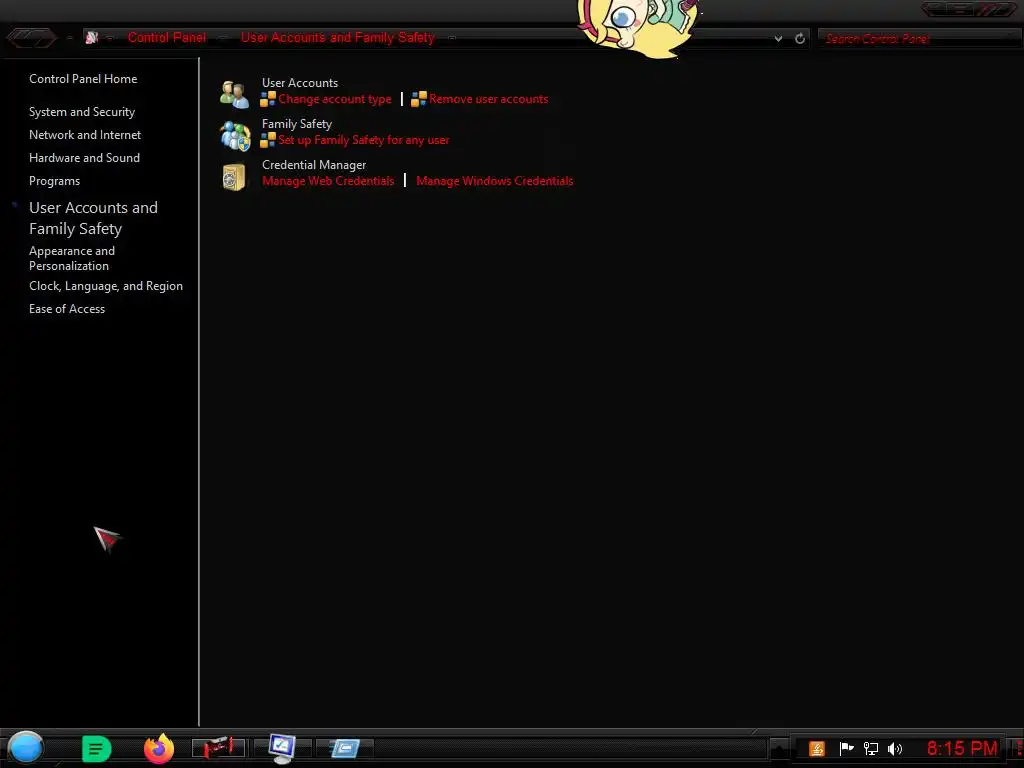Open the Credential Manager safe icon
The height and width of the screenshot is (768, 1024).
[x=234, y=177]
